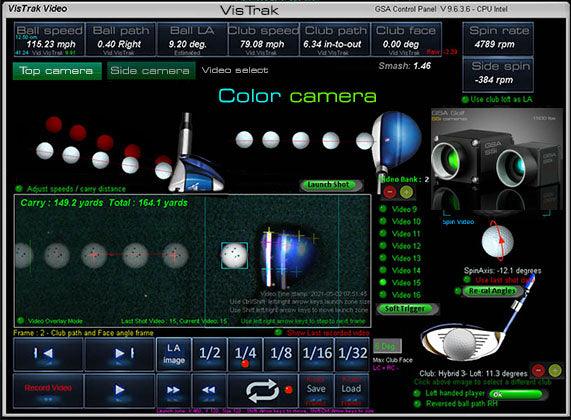The width and height of the screenshot is (571, 420).
Task: Click the Carry 149.2 yards text
Action: click(x=62, y=203)
